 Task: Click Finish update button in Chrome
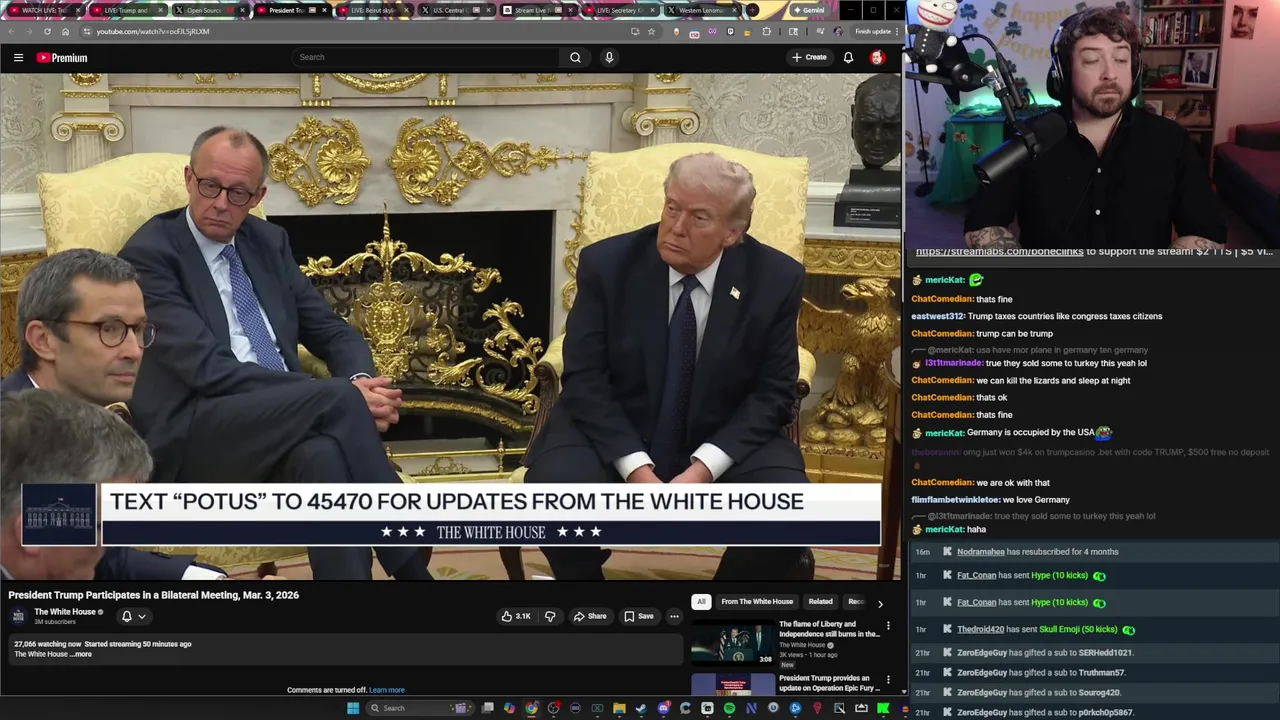click(x=873, y=31)
